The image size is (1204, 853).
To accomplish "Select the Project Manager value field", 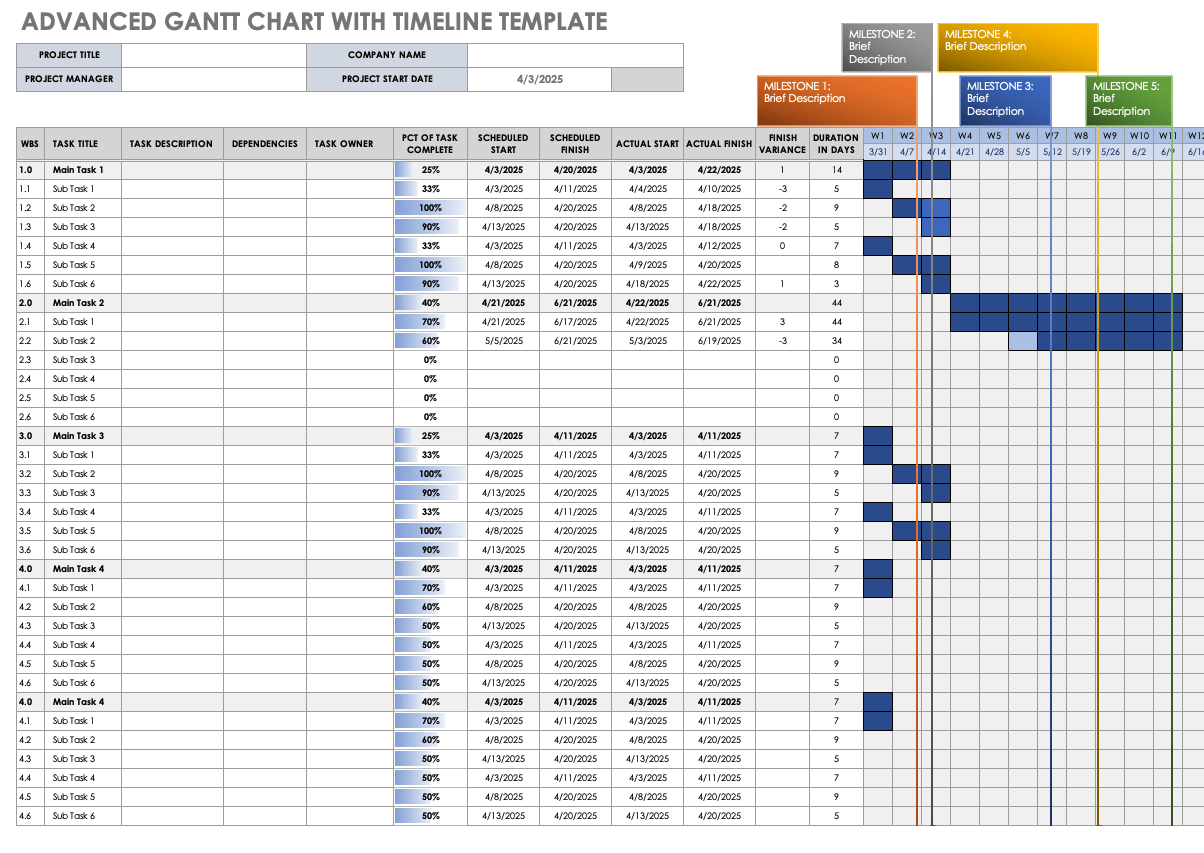I will point(213,79).
